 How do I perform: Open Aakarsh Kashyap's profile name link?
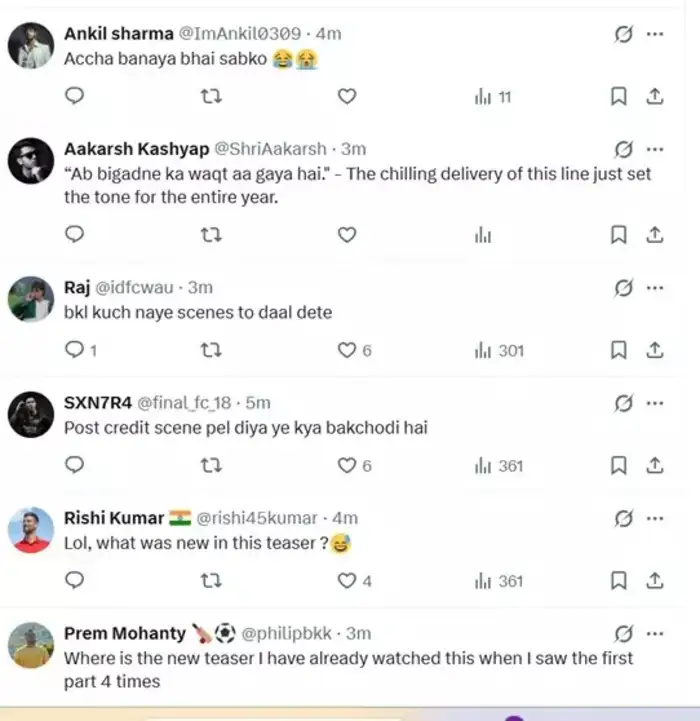click(x=136, y=149)
